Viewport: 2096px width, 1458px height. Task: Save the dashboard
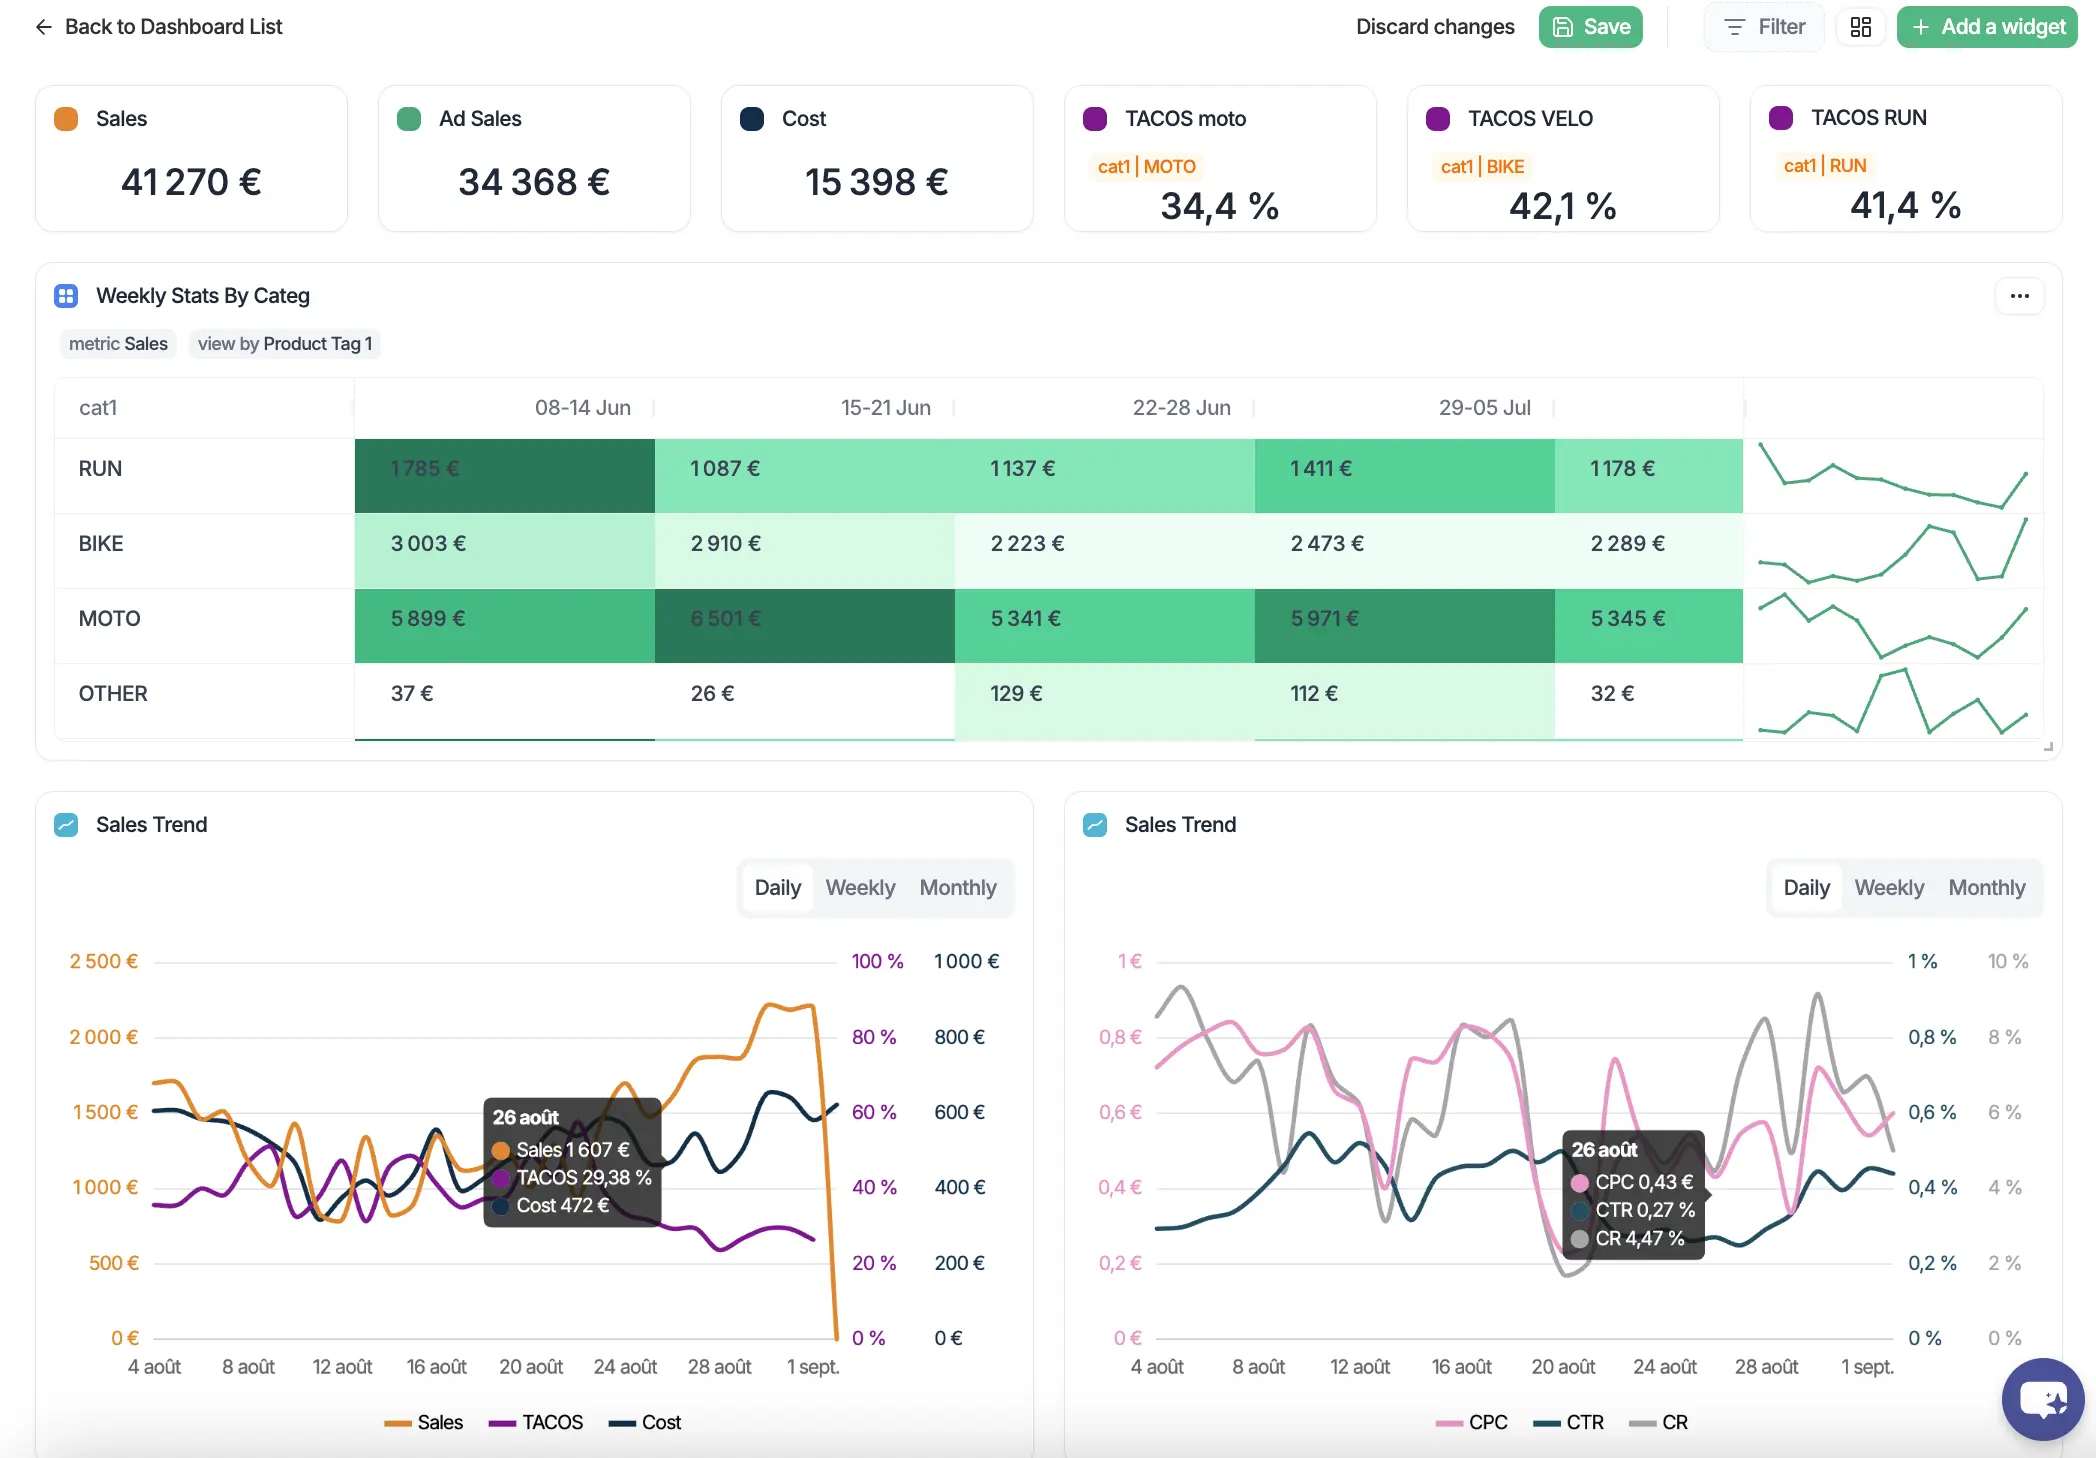[x=1591, y=27]
